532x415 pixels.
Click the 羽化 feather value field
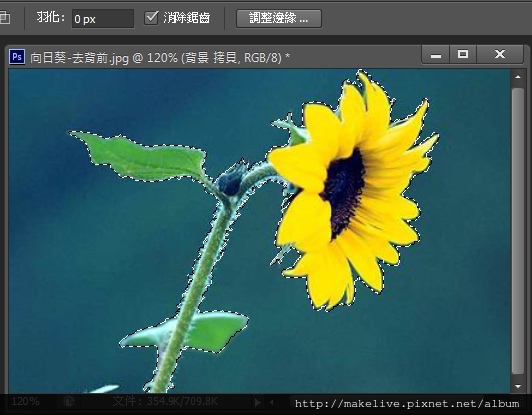pyautogui.click(x=103, y=19)
